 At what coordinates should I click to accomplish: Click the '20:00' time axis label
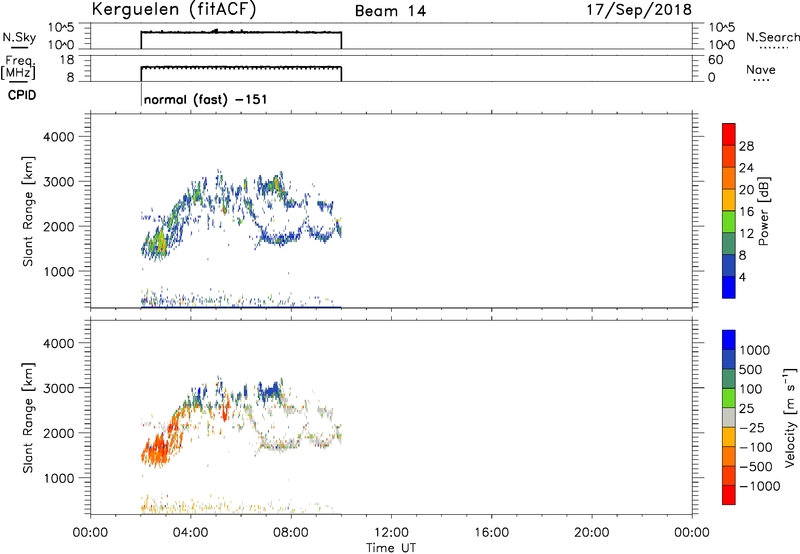(592, 533)
